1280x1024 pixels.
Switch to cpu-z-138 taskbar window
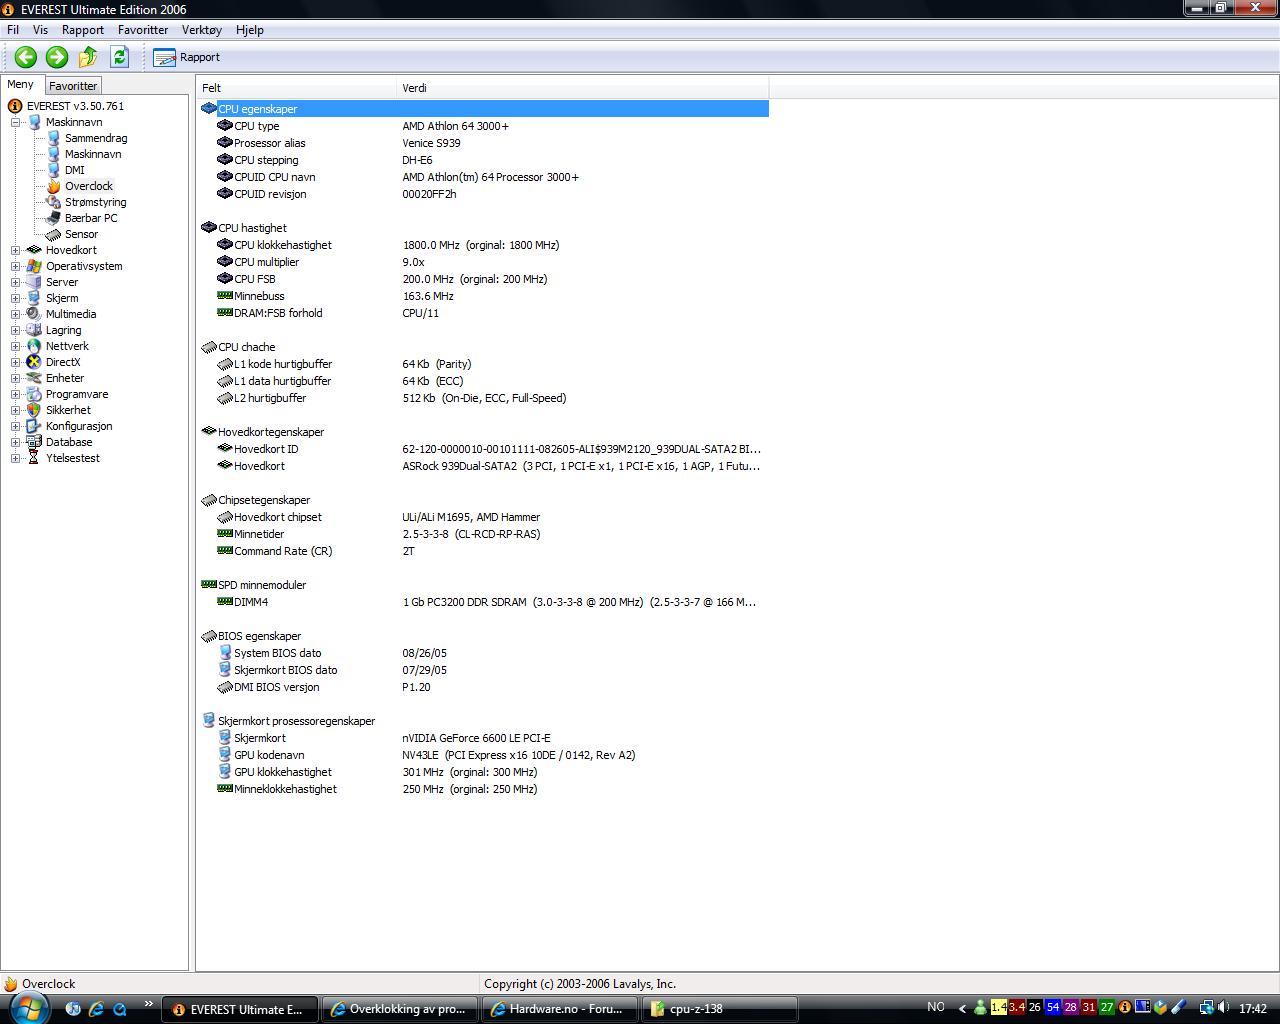pos(719,1009)
